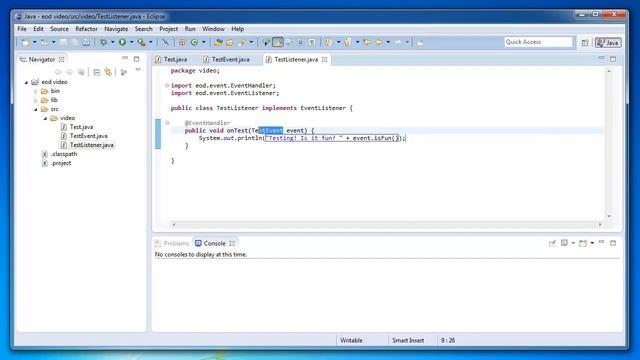Click the editor horizontal scrollbar
The height and width of the screenshot is (360, 640).
[387, 224]
